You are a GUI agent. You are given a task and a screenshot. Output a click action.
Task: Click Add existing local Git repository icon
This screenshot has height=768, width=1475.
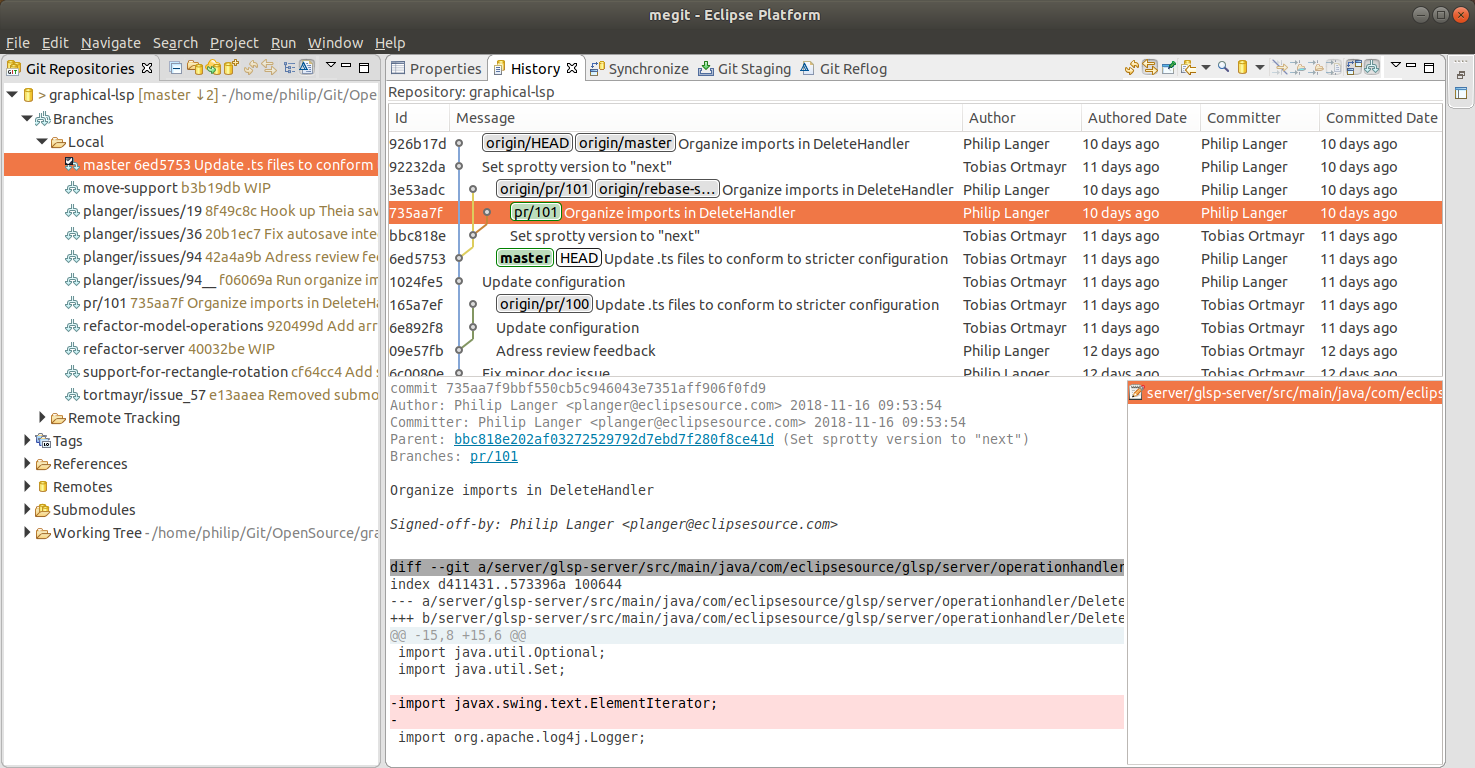click(195, 68)
